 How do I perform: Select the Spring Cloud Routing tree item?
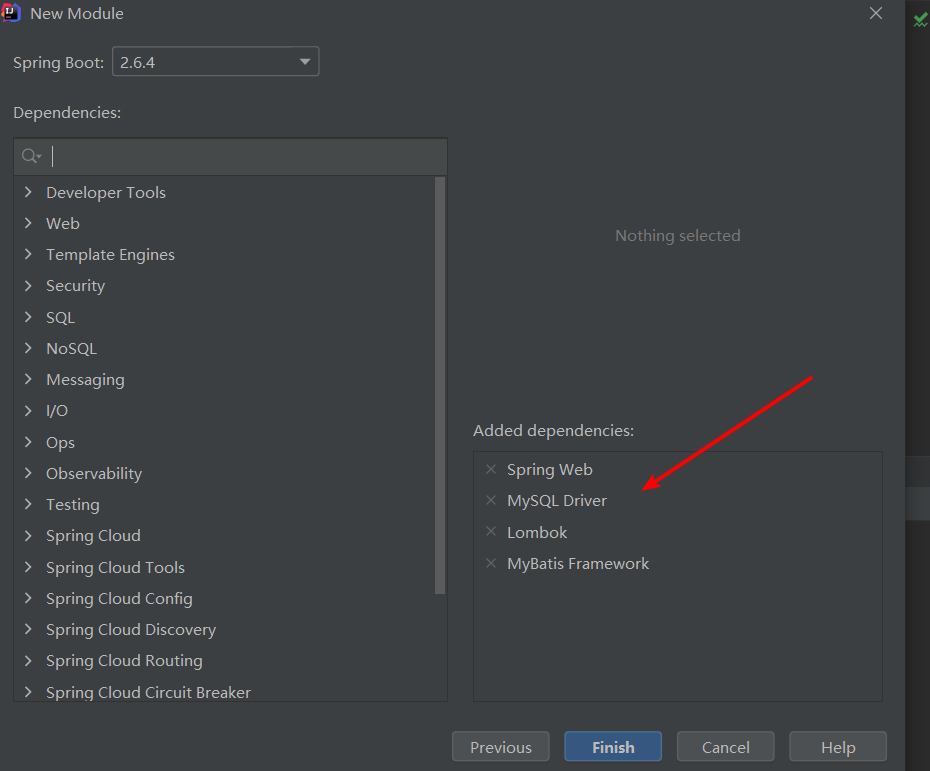pos(125,661)
